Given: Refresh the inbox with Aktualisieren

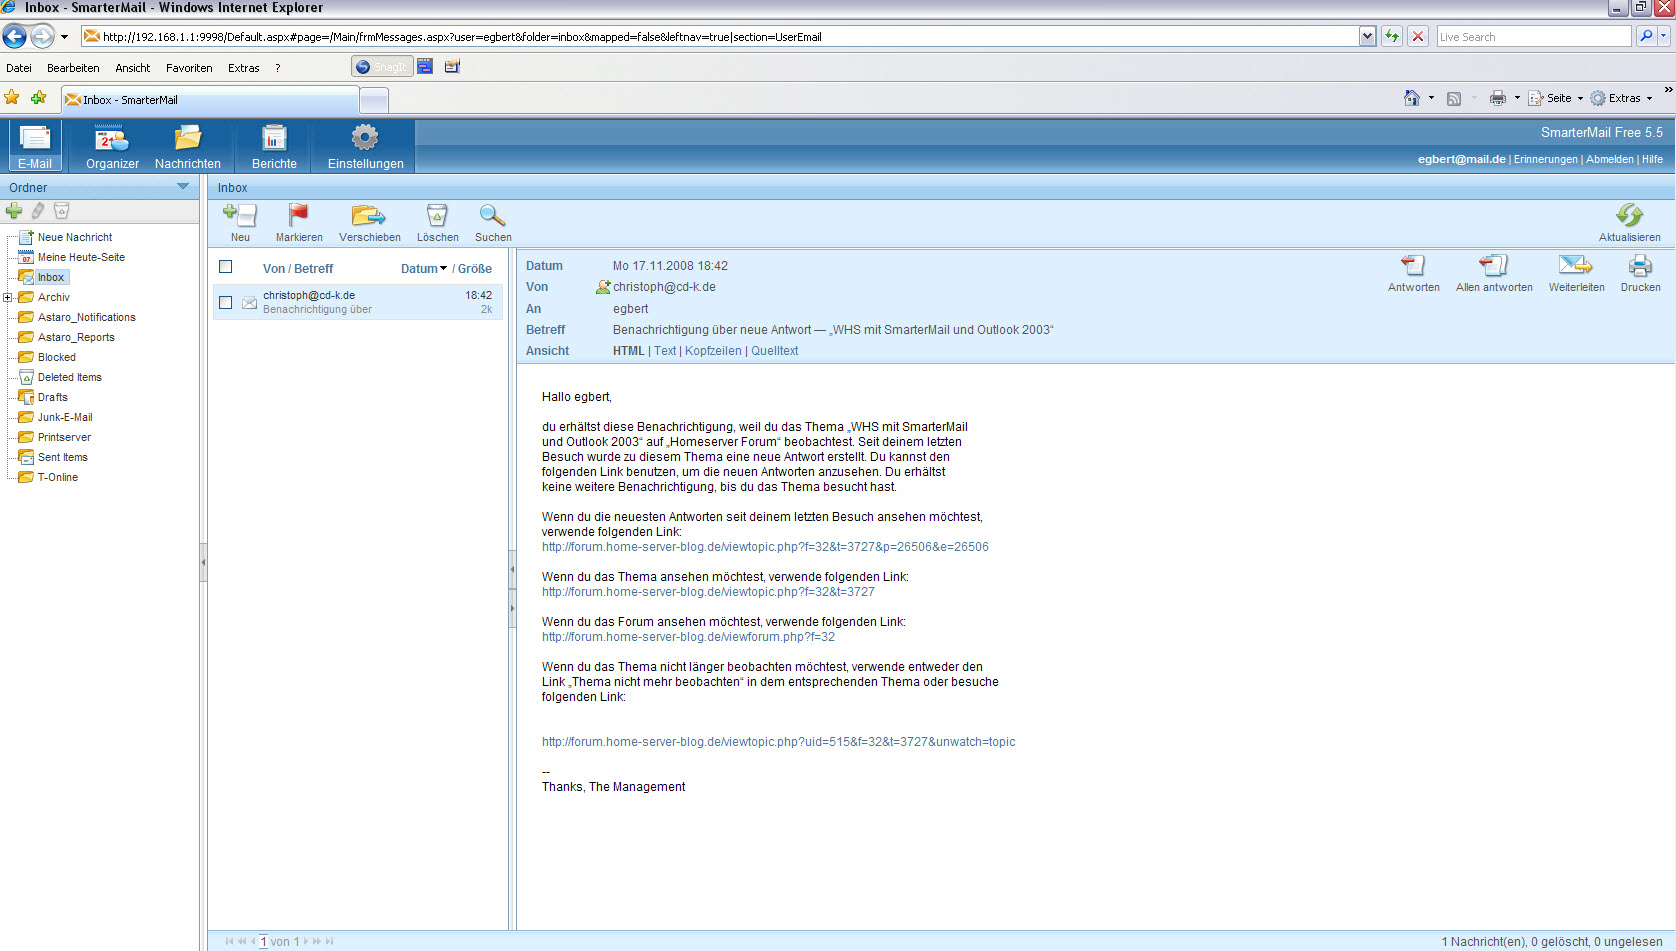Looking at the screenshot, I should 1630,222.
